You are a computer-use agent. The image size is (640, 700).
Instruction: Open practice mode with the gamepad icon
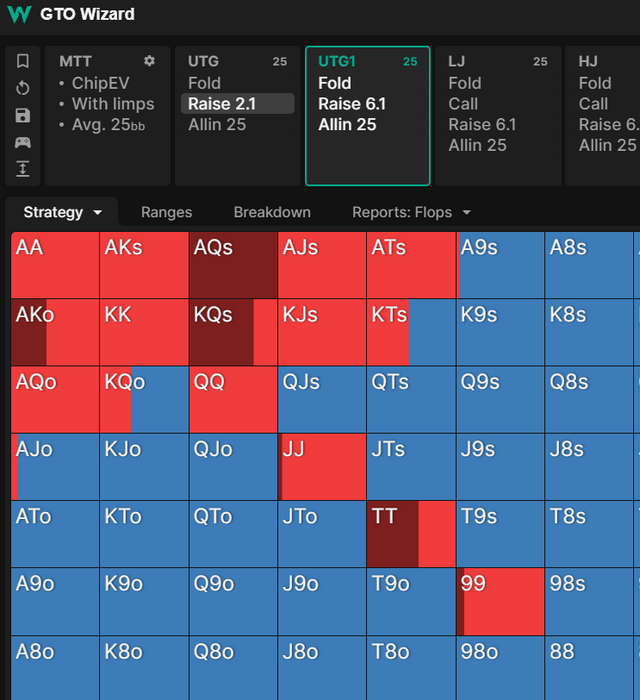click(x=23, y=142)
